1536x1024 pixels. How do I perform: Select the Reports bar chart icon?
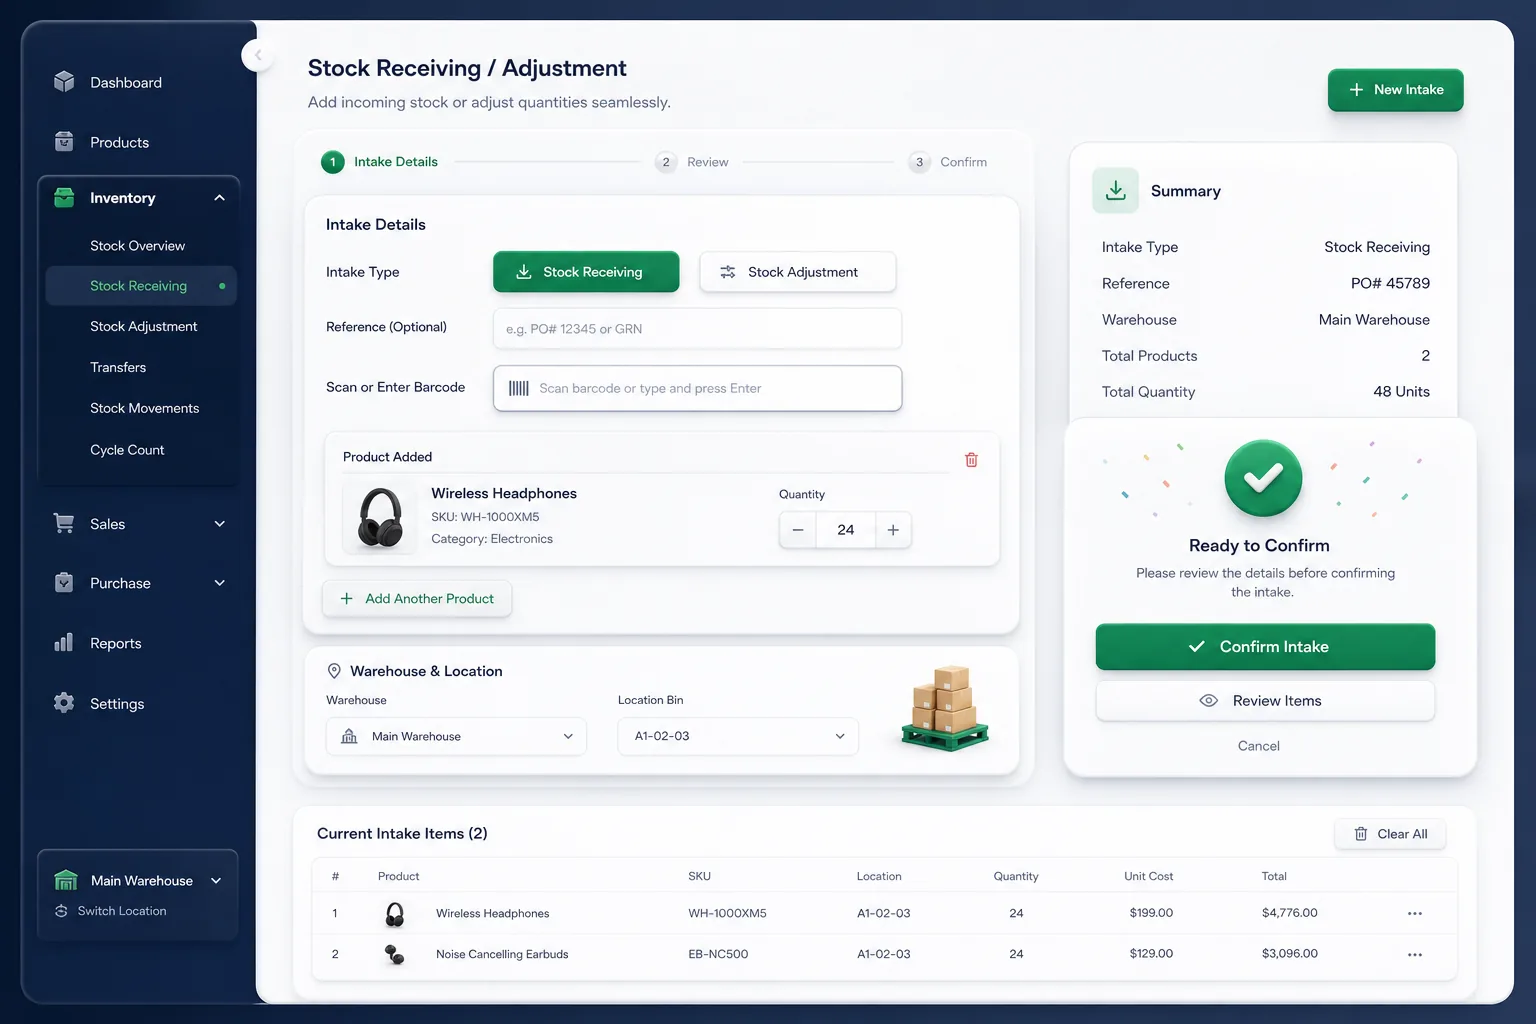click(x=64, y=643)
